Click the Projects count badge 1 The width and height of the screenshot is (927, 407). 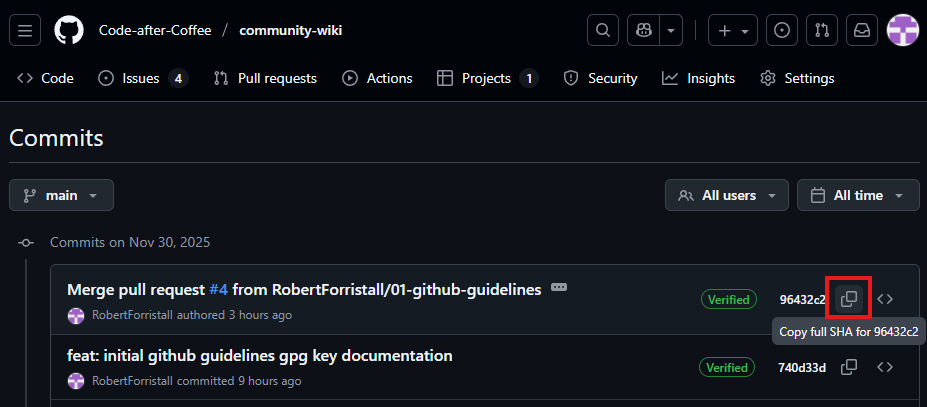point(529,78)
